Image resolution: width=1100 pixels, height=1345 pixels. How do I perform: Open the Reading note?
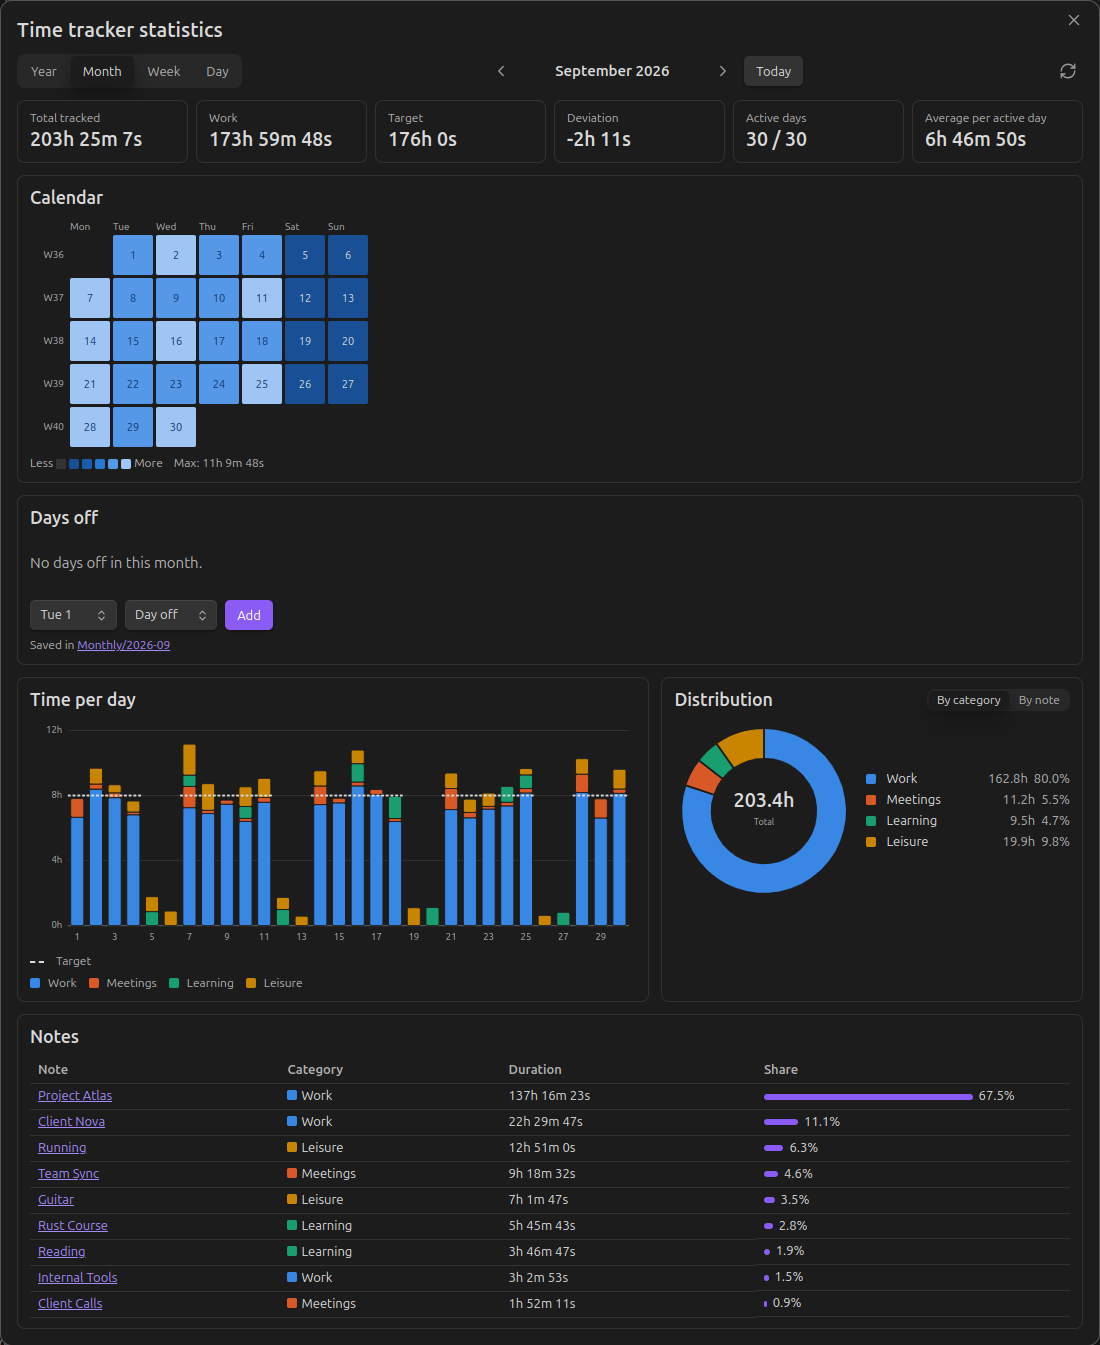pyautogui.click(x=62, y=1252)
